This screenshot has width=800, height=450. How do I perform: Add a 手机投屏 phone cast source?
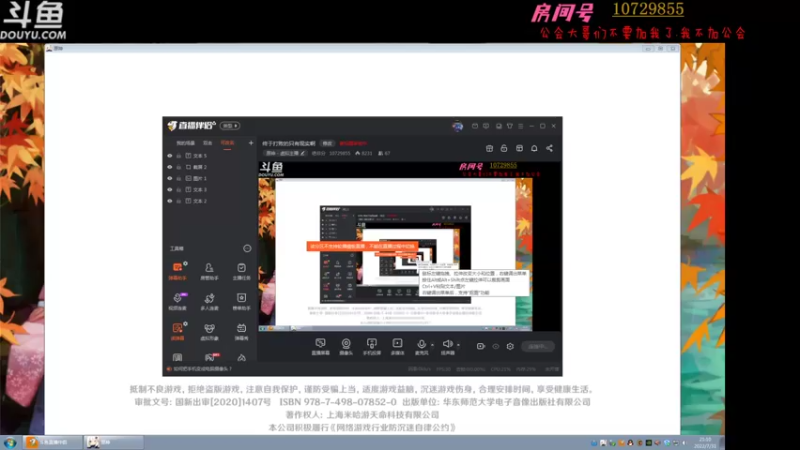[371, 346]
